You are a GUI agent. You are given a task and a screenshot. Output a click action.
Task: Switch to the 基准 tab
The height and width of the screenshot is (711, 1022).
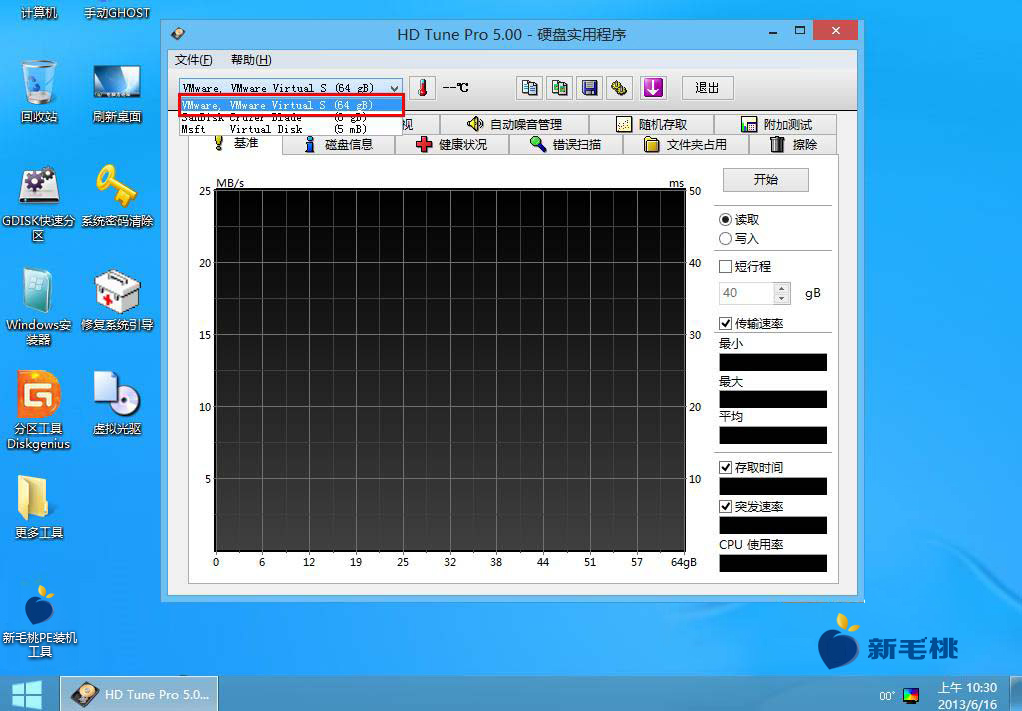[236, 143]
